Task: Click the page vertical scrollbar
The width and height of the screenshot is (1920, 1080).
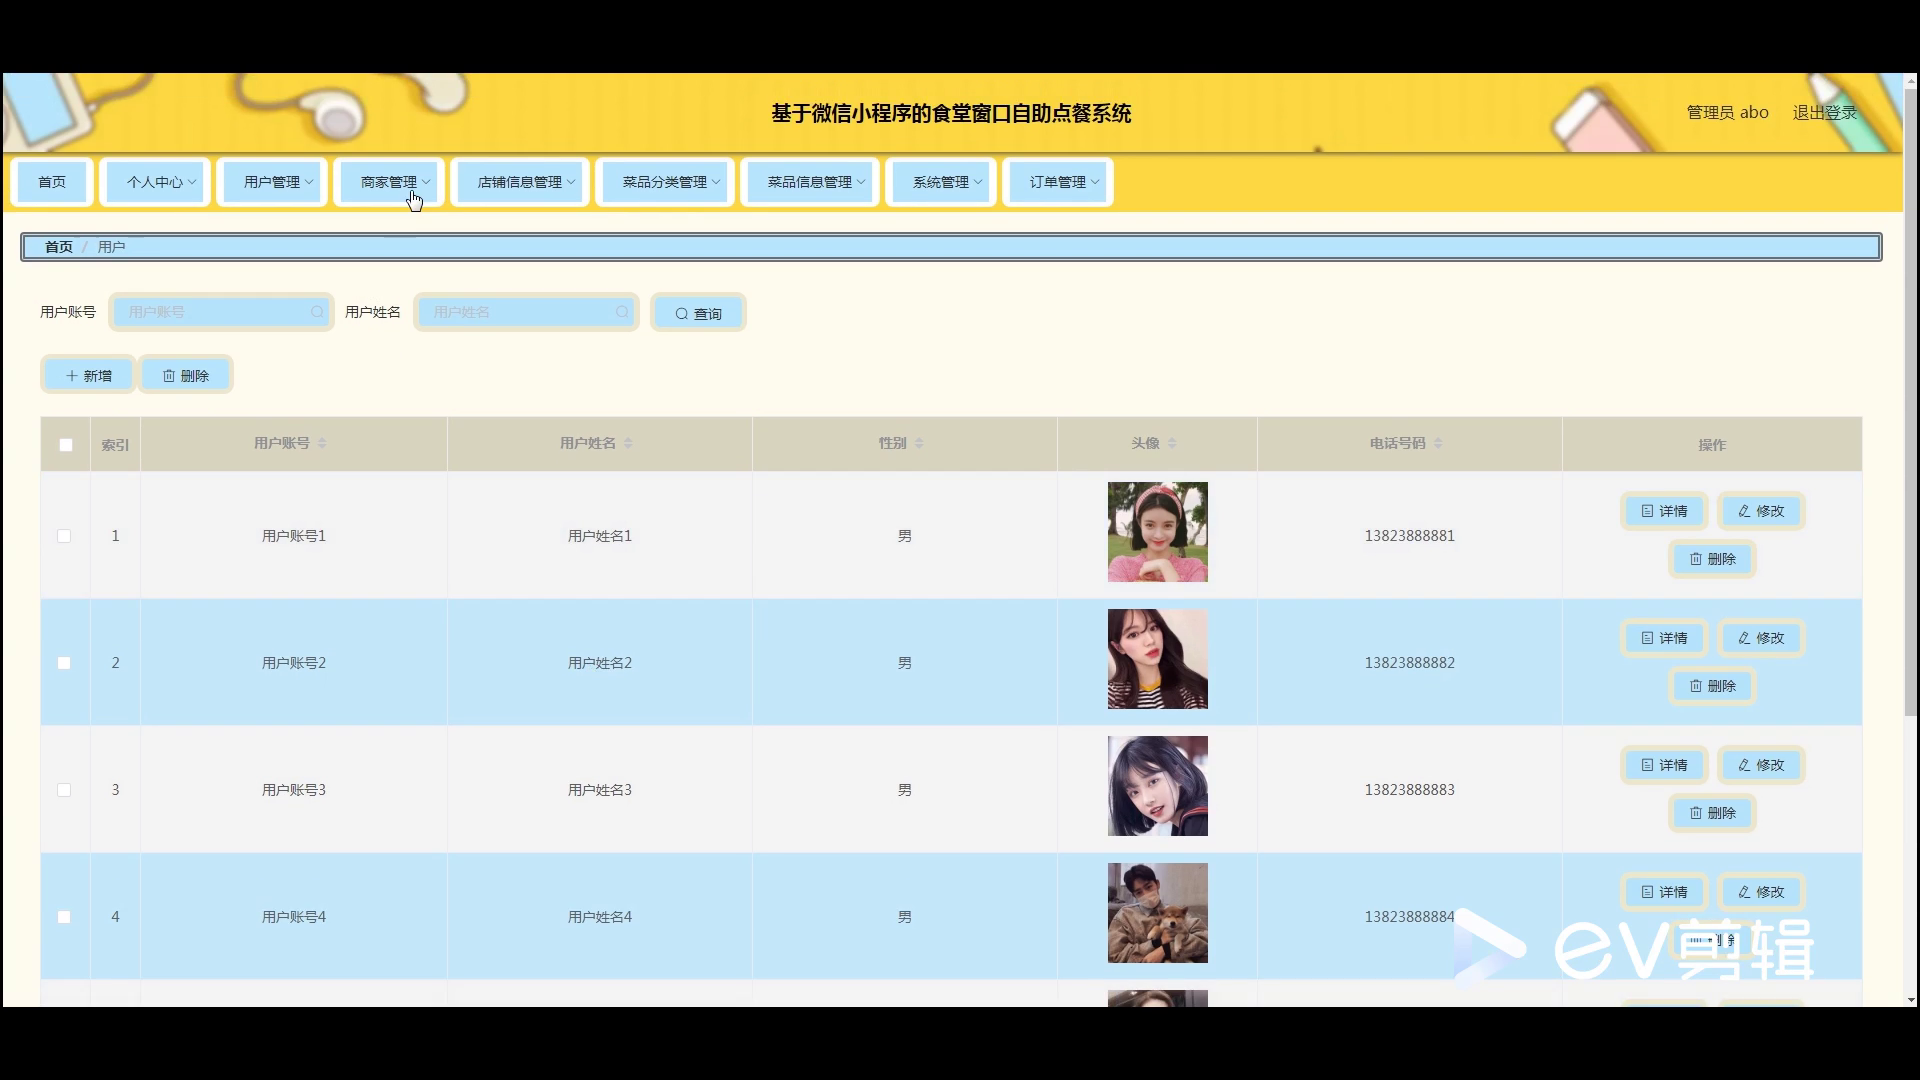Action: [1910, 402]
